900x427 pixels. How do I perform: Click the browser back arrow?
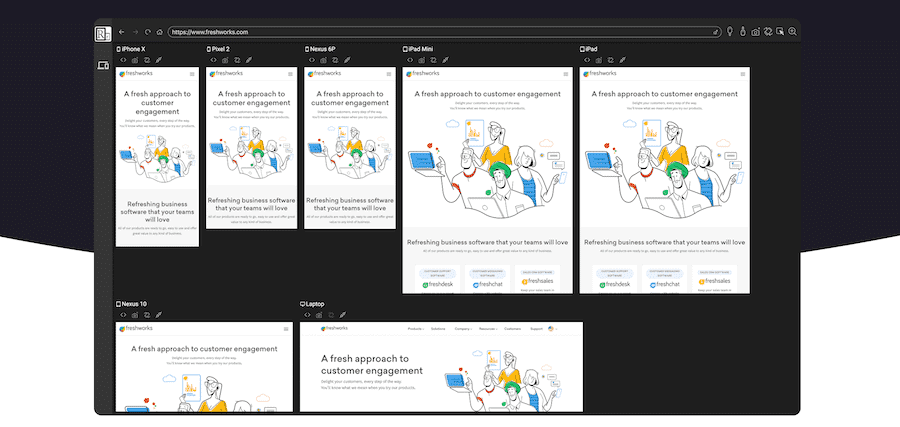[122, 32]
